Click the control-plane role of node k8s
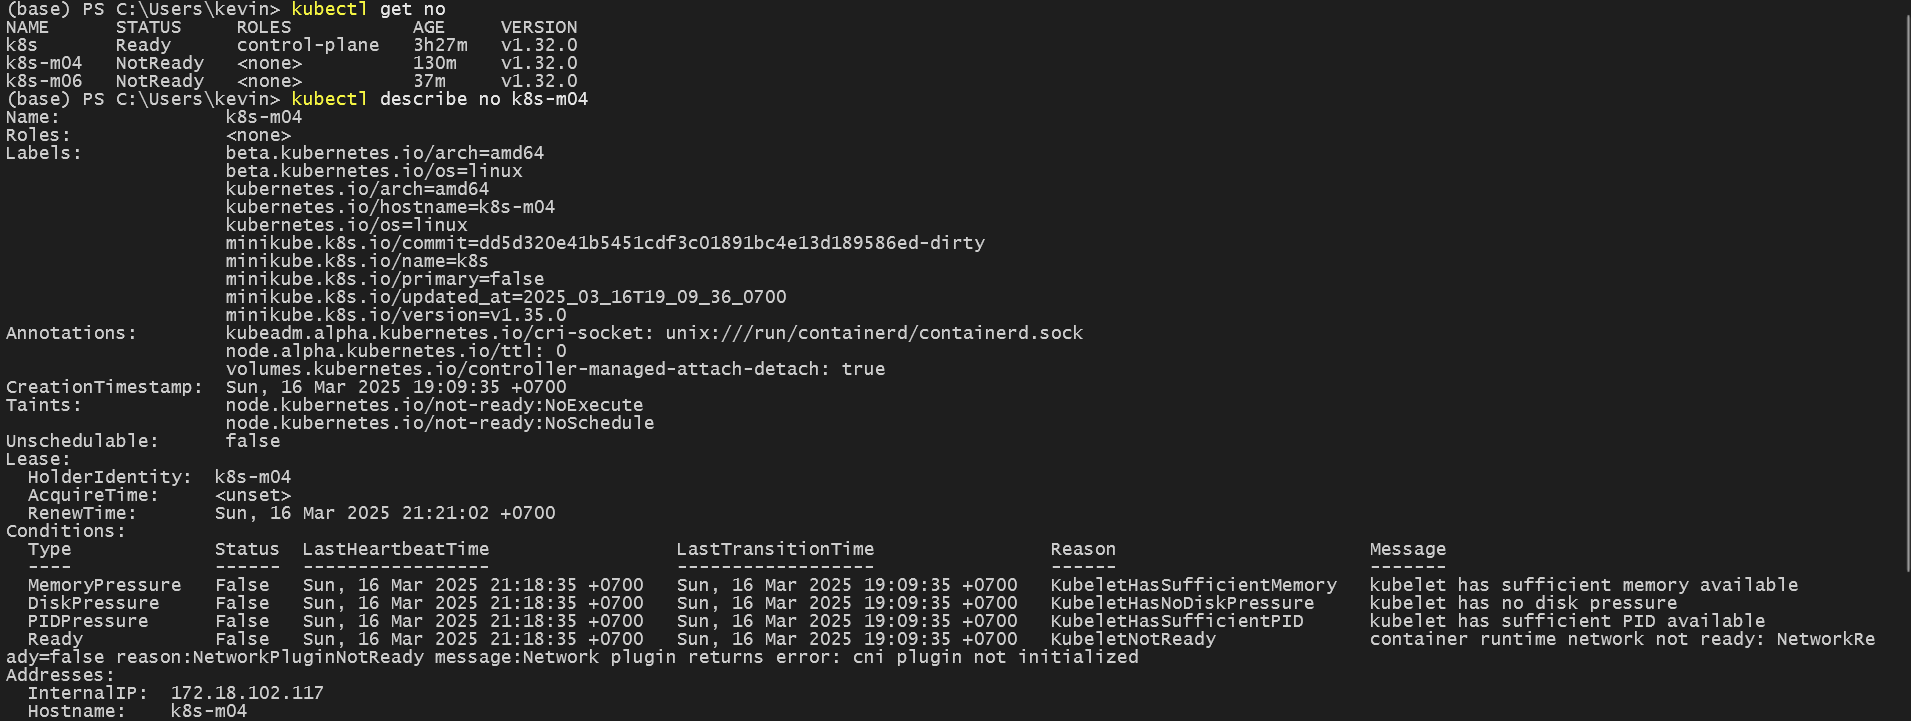Viewport: 1911px width, 721px height. coord(308,45)
